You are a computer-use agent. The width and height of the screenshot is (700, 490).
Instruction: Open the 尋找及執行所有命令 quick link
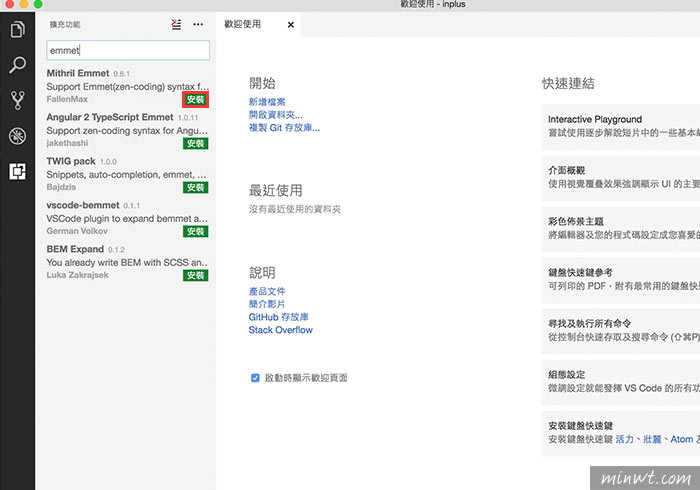point(621,331)
